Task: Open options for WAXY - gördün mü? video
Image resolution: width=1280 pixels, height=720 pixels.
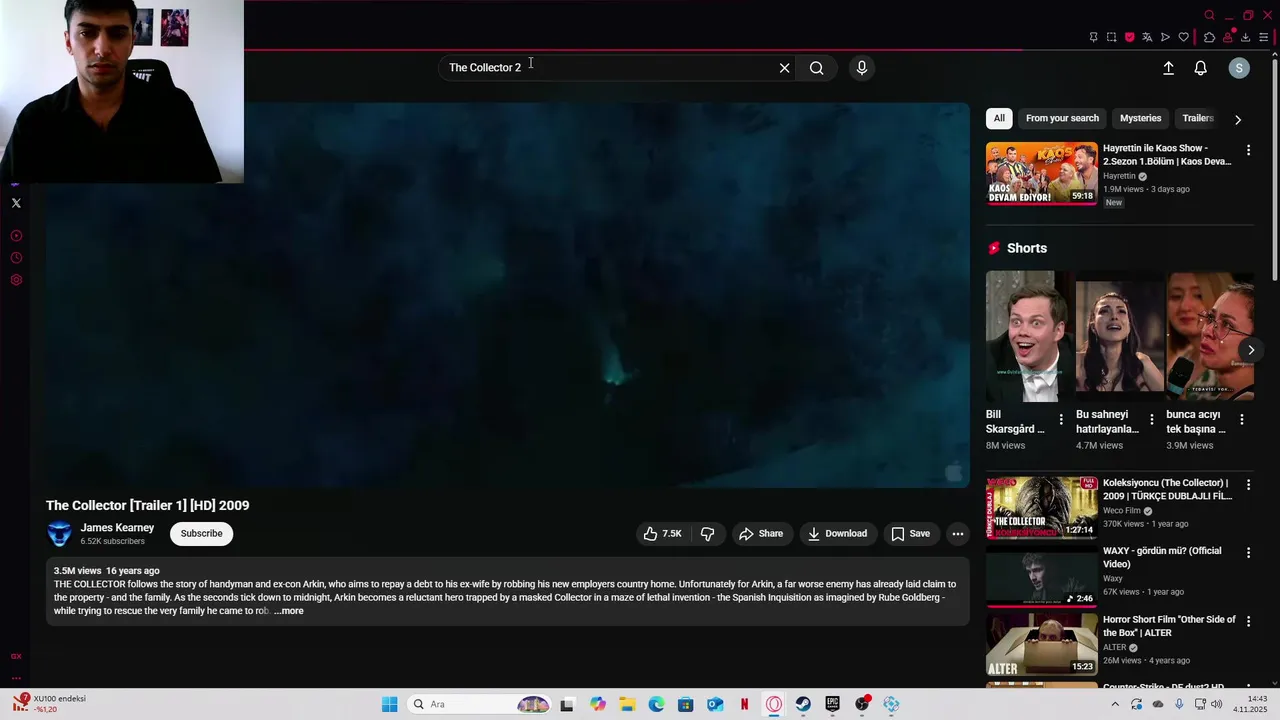Action: click(1248, 552)
